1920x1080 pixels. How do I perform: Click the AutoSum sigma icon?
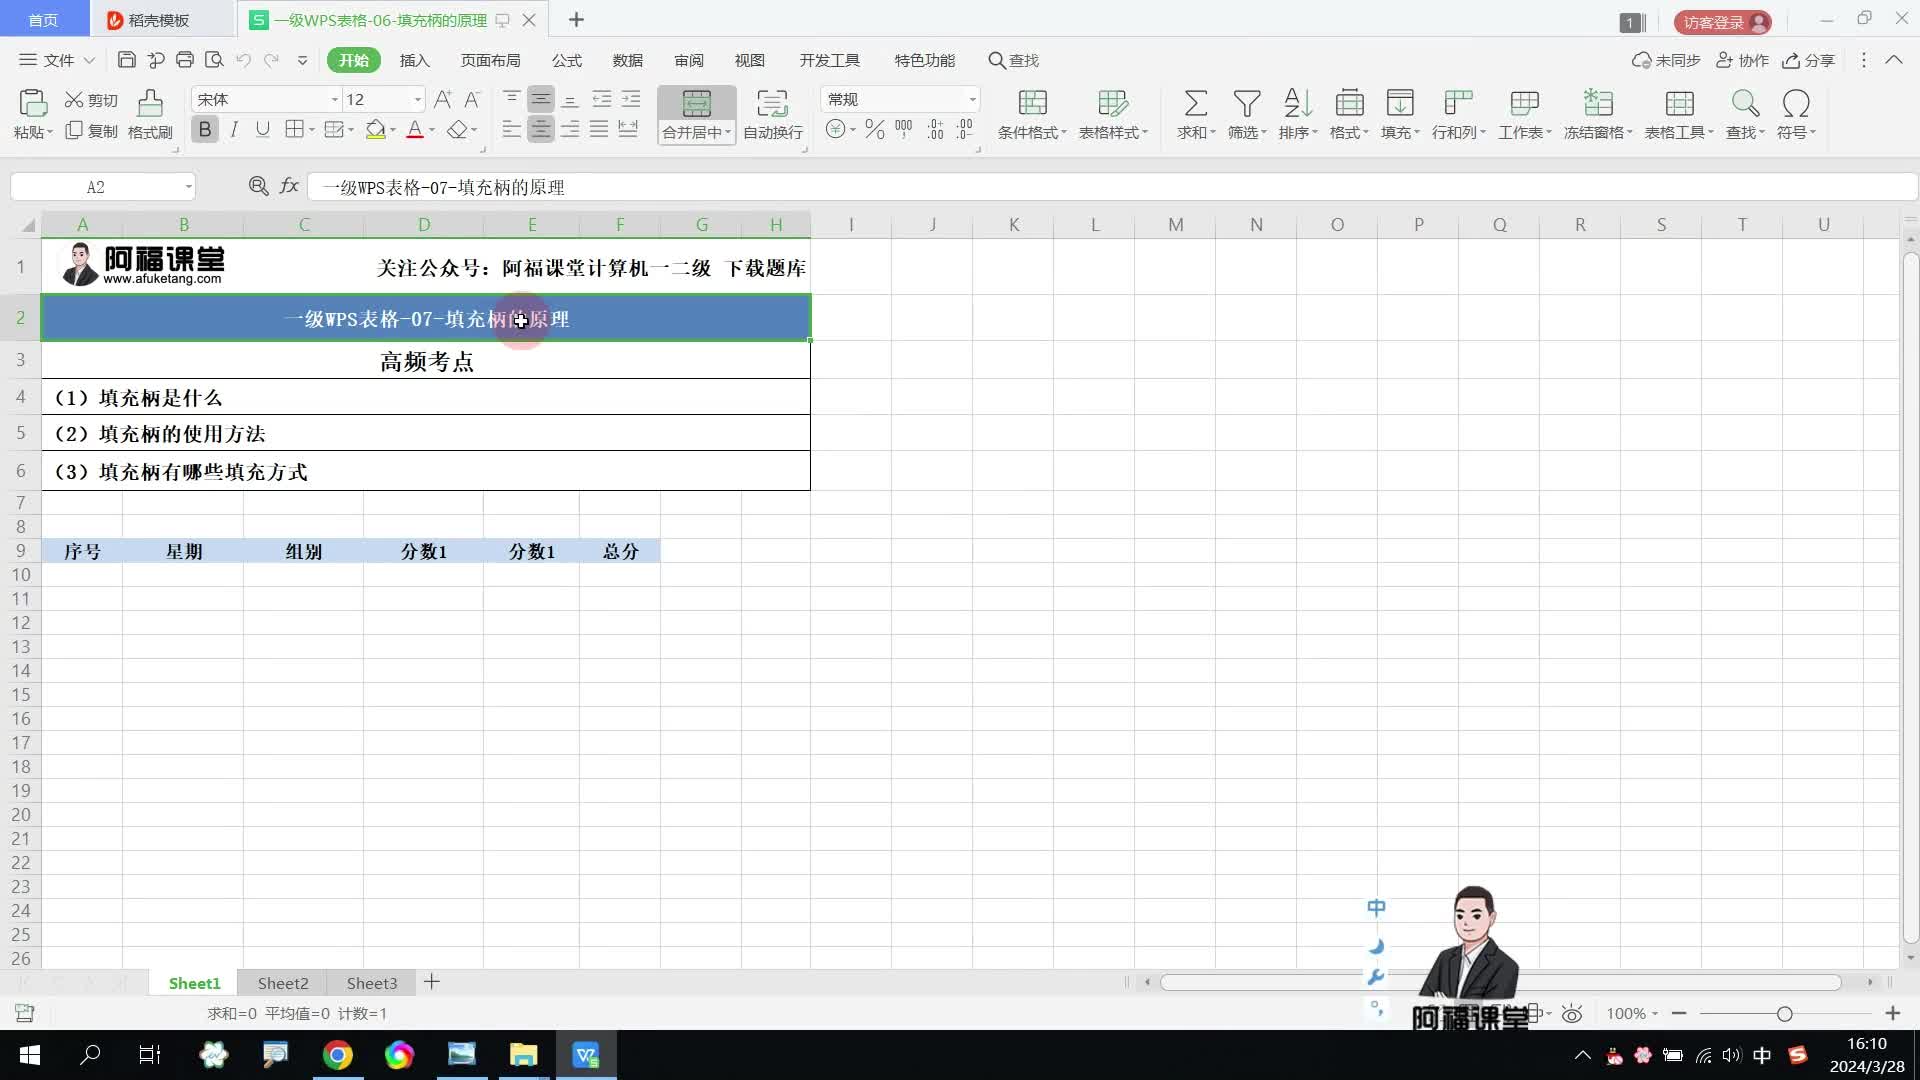1195,103
